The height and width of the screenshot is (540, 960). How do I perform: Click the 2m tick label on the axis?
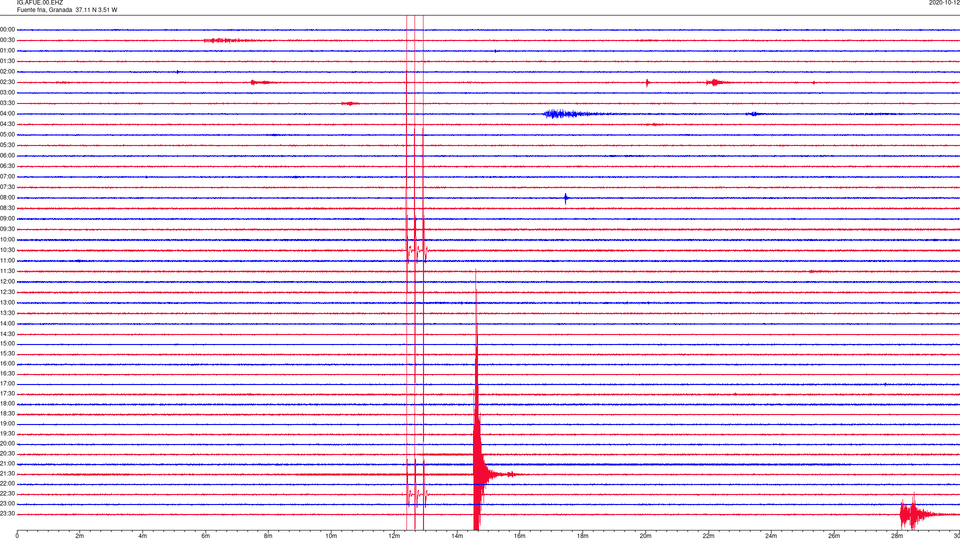80,536
